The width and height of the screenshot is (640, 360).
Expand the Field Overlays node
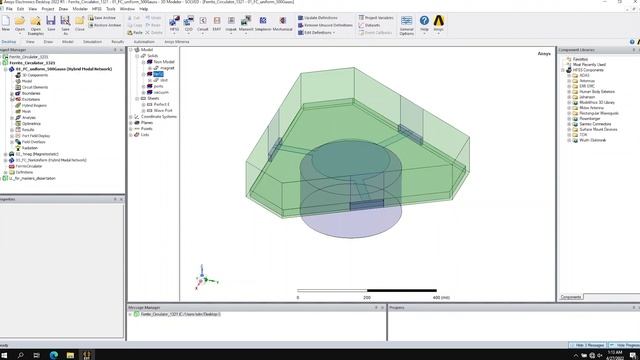pyautogui.click(x=12, y=142)
